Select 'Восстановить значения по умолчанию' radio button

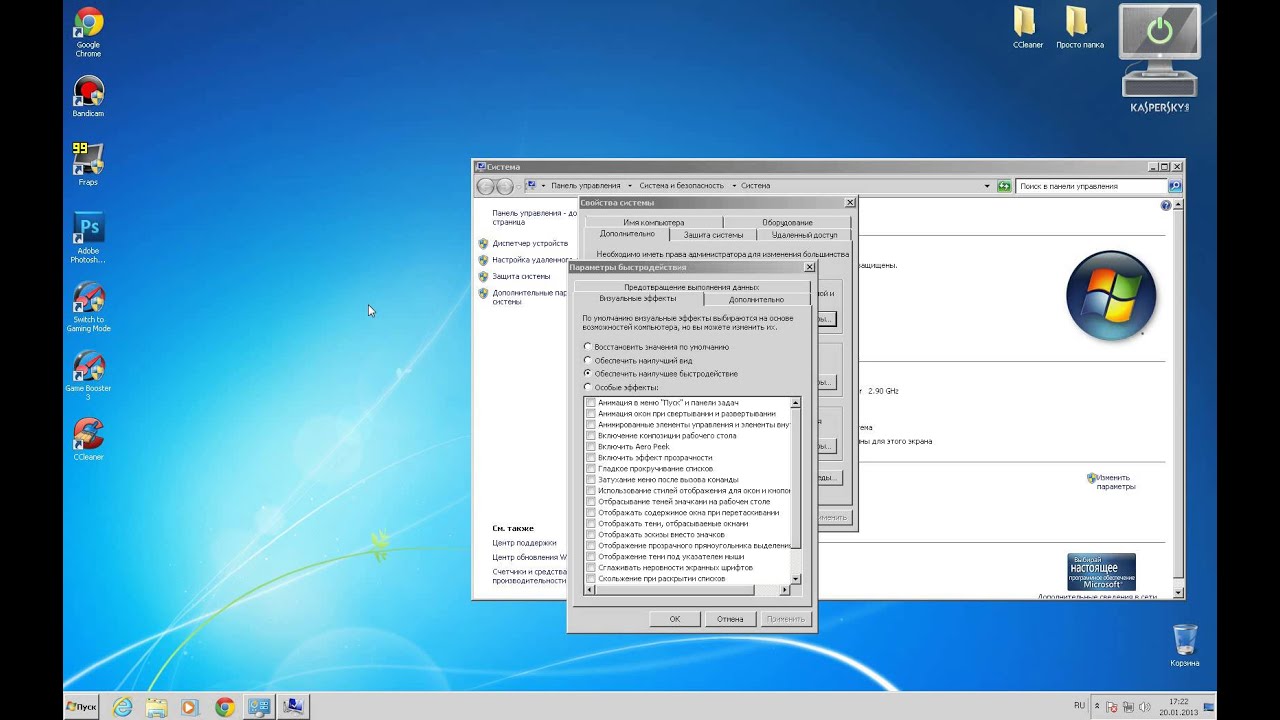click(587, 347)
